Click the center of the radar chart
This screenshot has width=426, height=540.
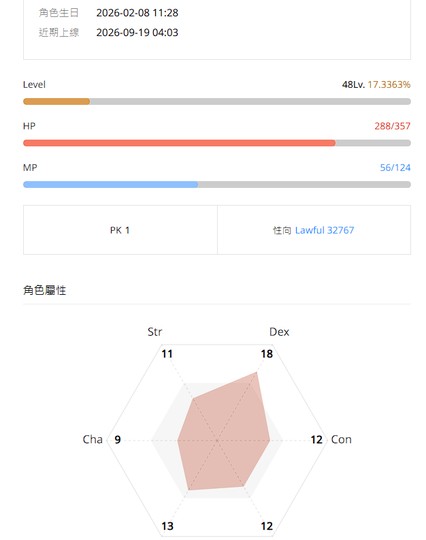point(217,440)
